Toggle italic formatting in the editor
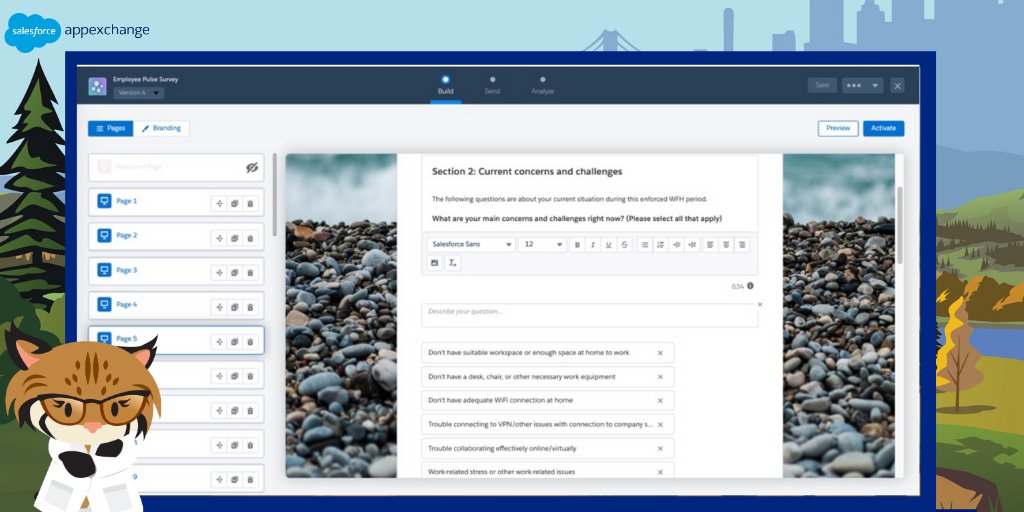Viewport: 1024px width, 512px height. [593, 244]
